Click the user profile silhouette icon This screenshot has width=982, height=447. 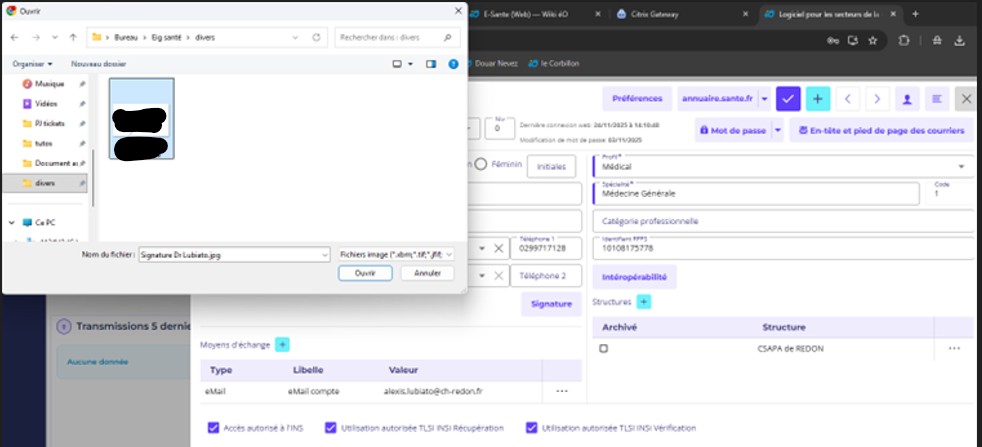[907, 98]
